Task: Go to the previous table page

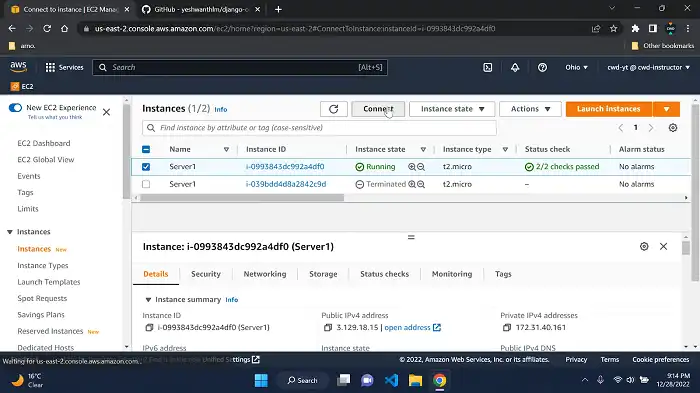Action: tap(621, 128)
